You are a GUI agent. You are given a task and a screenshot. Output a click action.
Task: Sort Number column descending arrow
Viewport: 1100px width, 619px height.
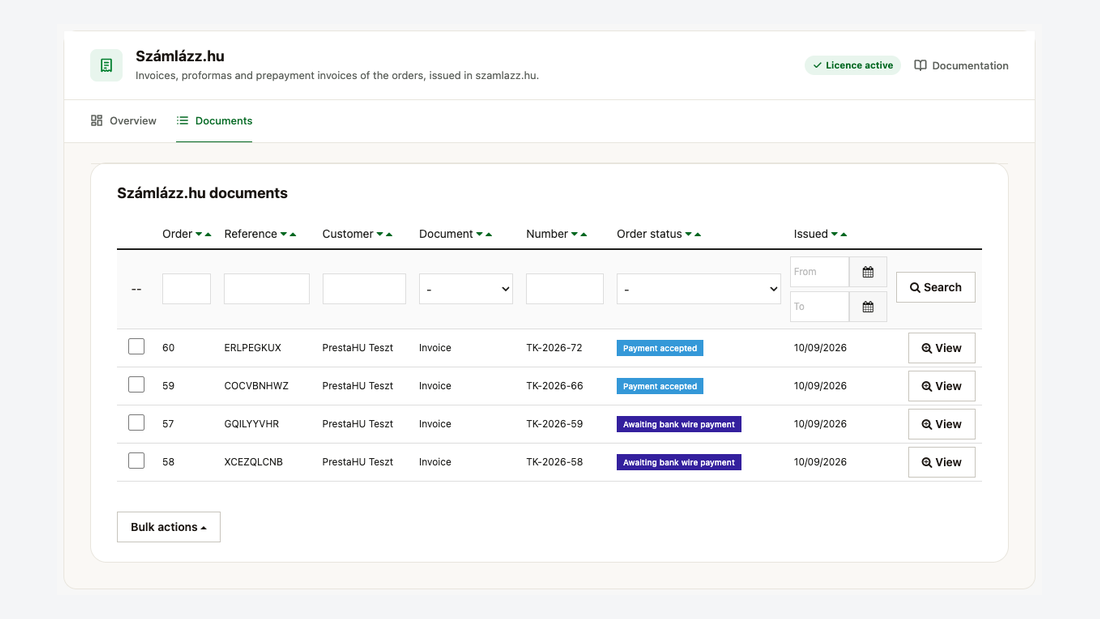(574, 234)
